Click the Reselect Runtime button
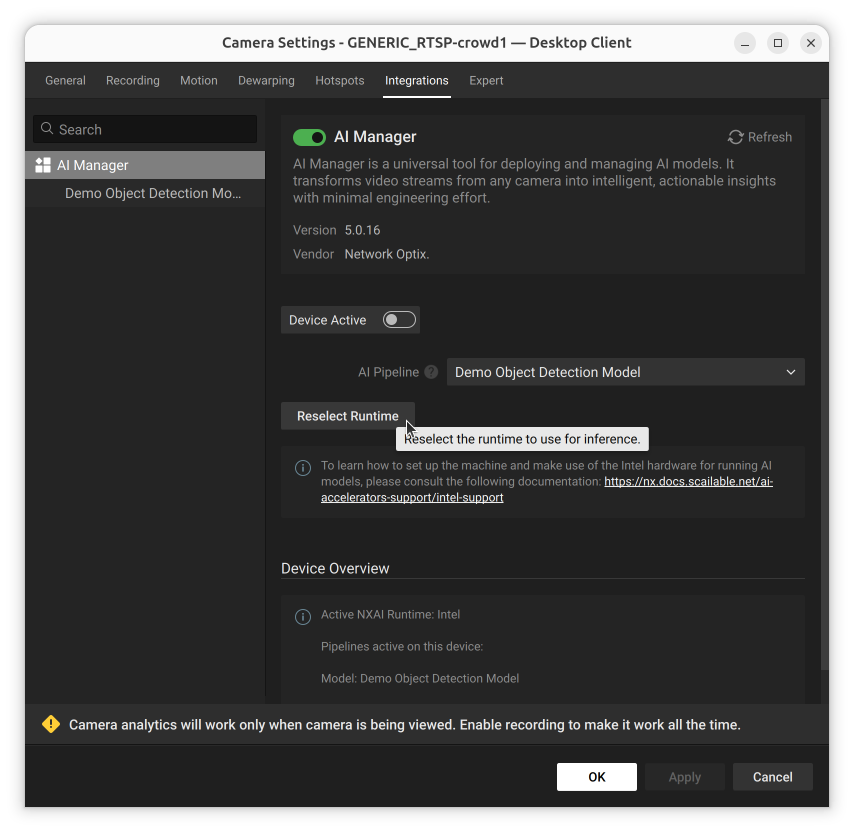Viewport: 854px width, 832px height. [x=347, y=416]
